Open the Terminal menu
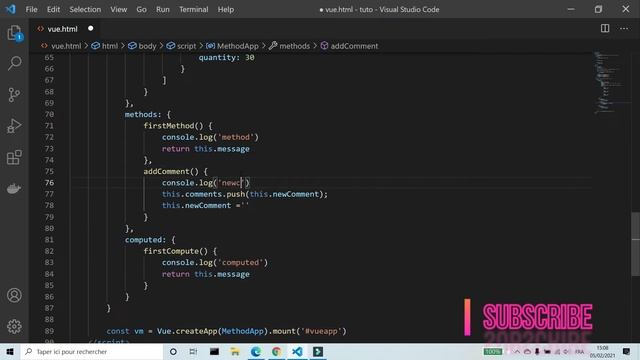Viewport: 640px width, 360px height. tap(193, 9)
